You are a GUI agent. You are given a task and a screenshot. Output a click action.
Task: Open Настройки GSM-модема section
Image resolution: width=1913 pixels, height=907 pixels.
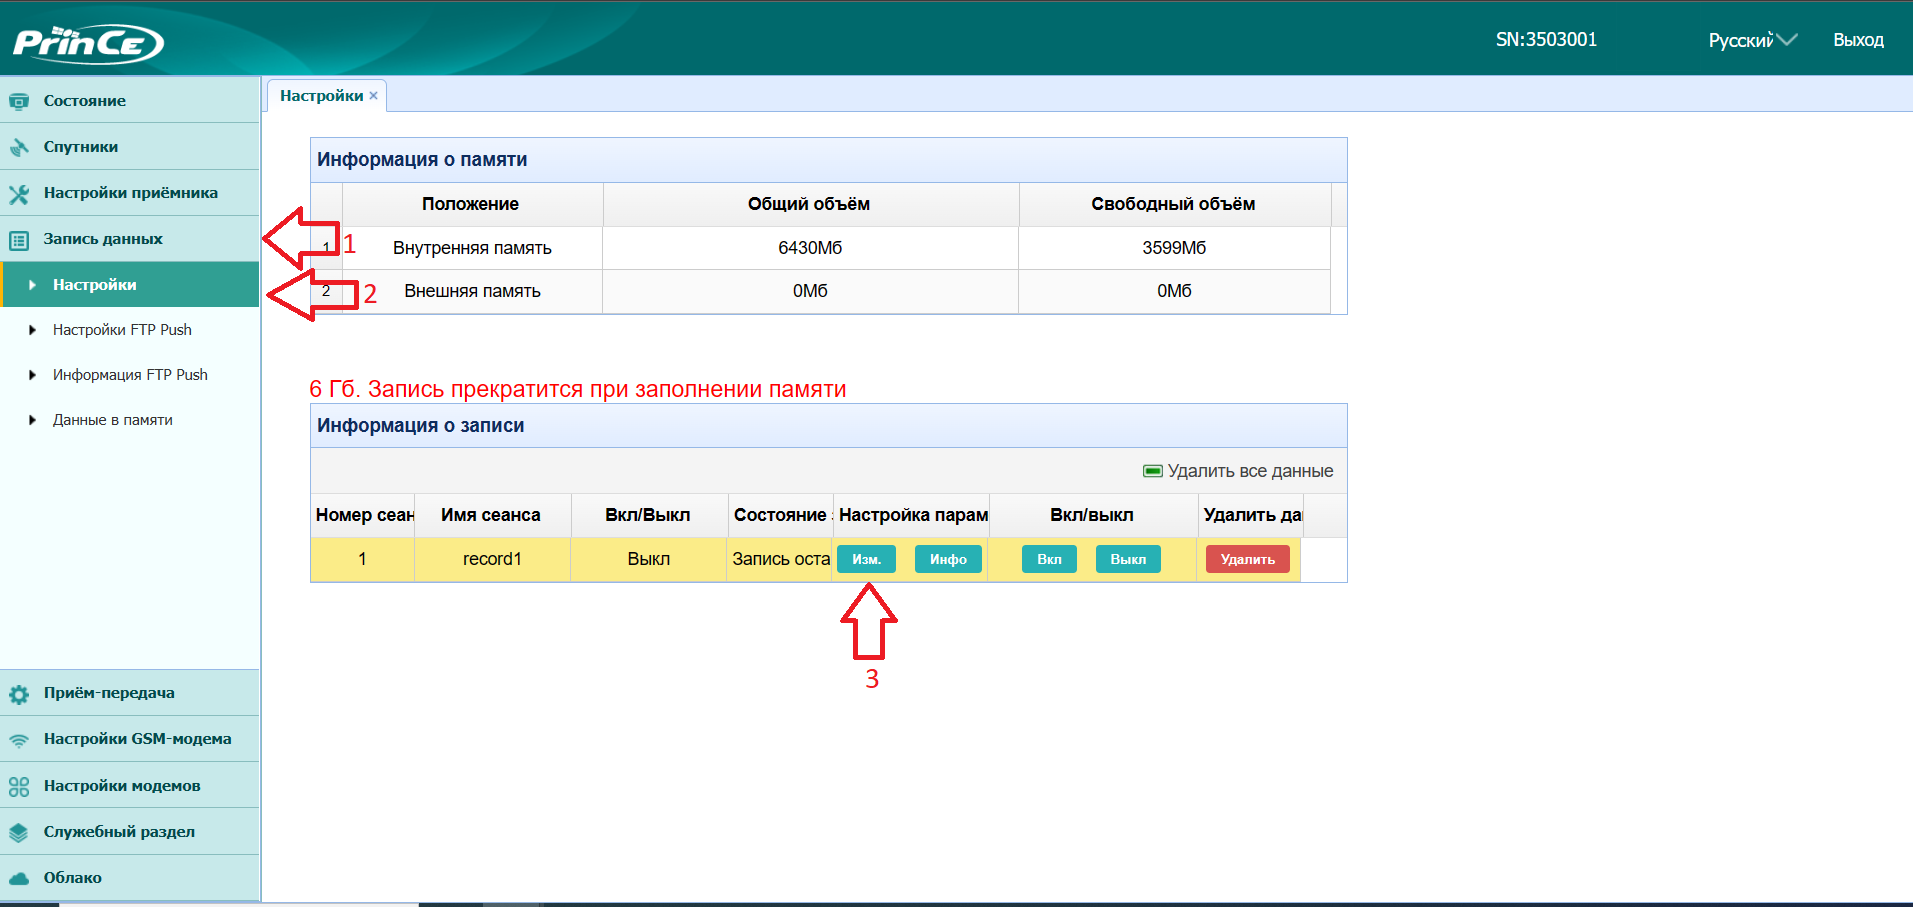pos(130,738)
